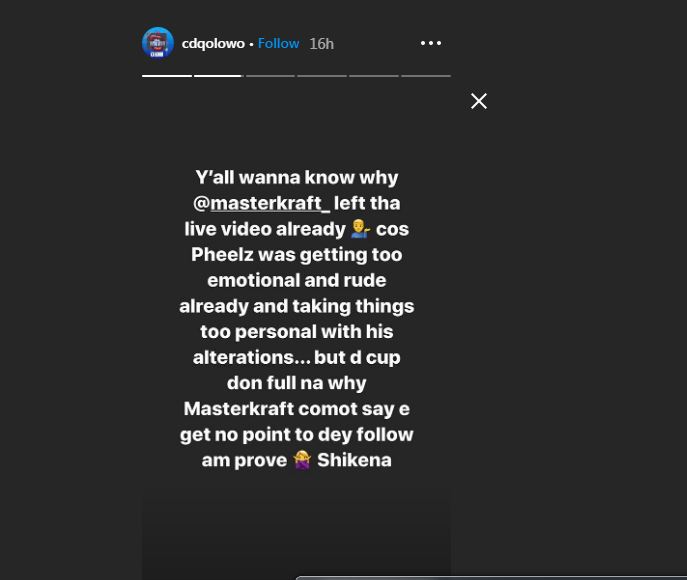This screenshot has width=687, height=580.
Task: Click the shrugging man emoji
Action: [x=361, y=229]
